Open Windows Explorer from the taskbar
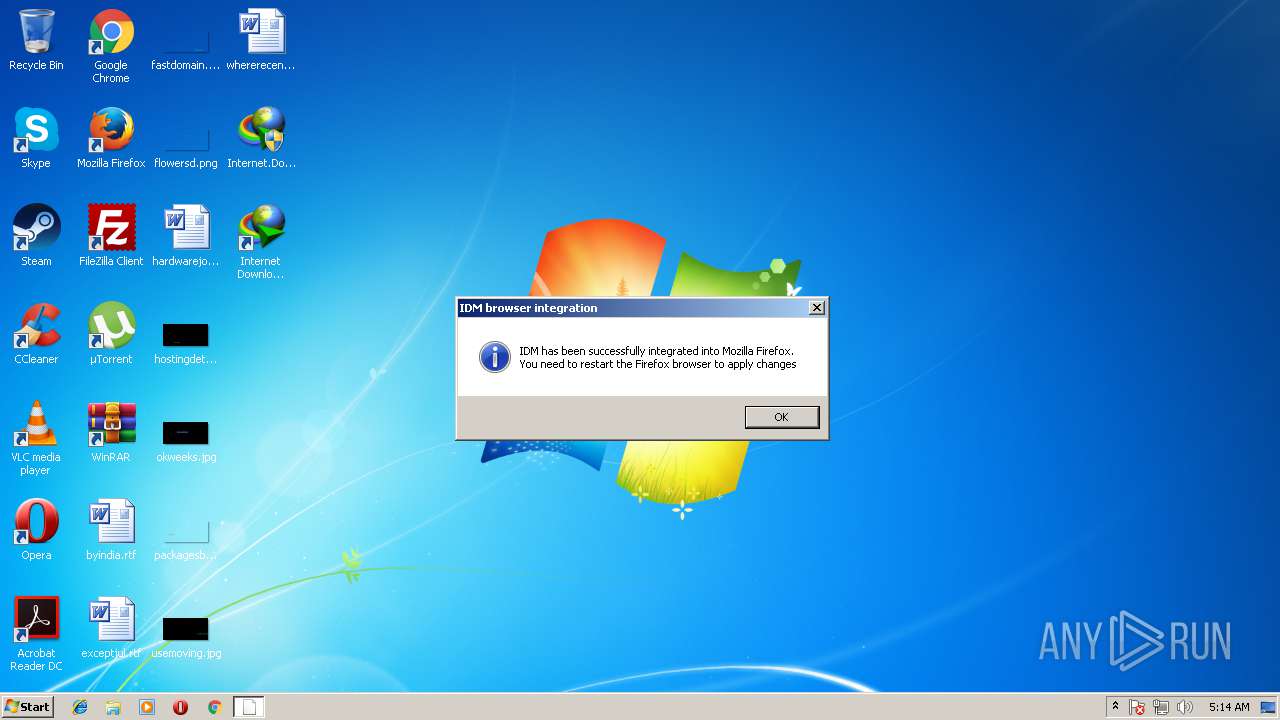This screenshot has width=1280, height=720. pos(113,707)
